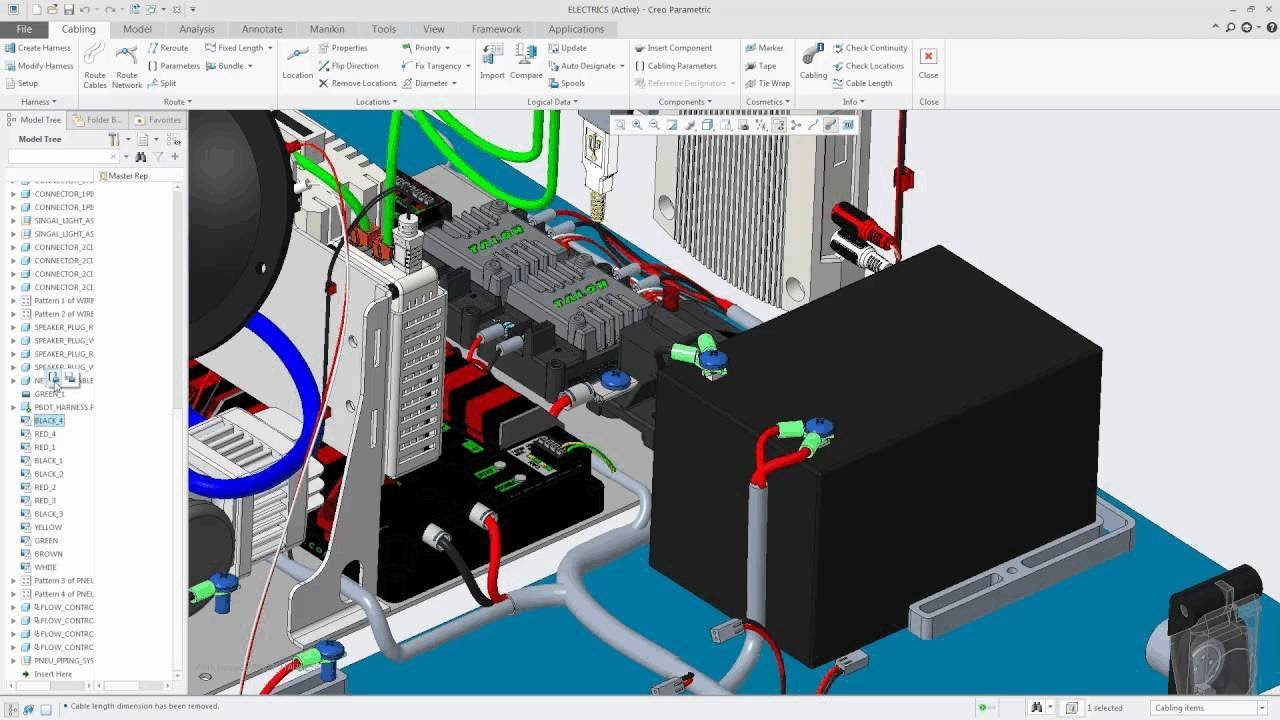Open Model Tree settings hammer icon
Image resolution: width=1280 pixels, height=720 pixels.
click(x=116, y=139)
